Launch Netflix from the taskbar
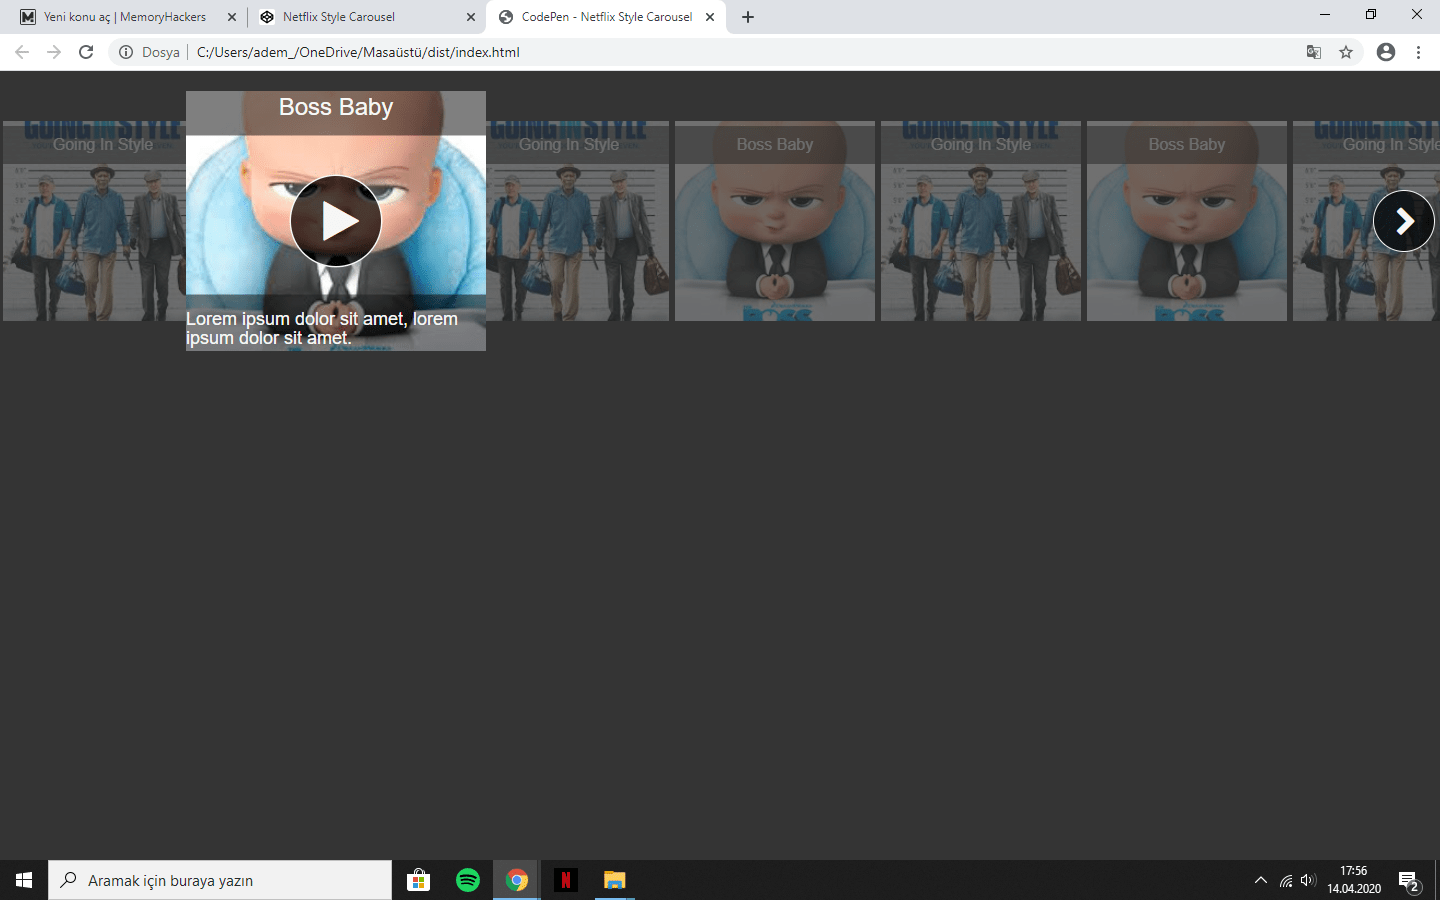Viewport: 1440px width, 900px height. (565, 880)
